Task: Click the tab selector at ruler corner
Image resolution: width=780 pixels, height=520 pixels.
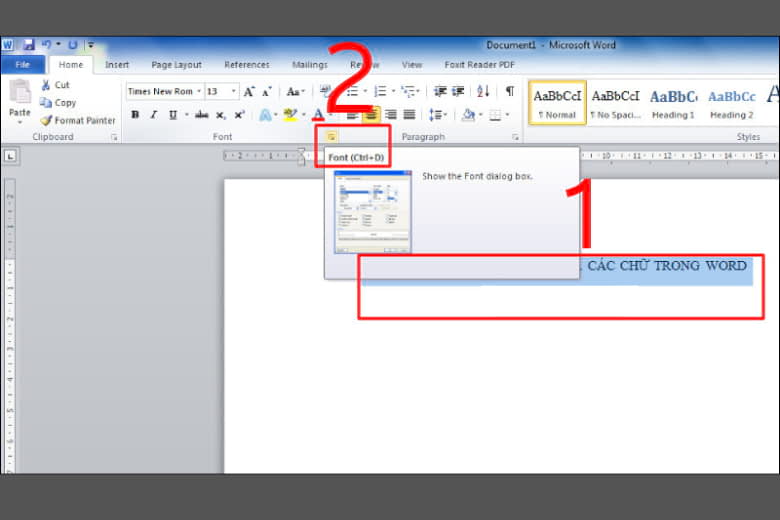Action: point(10,156)
